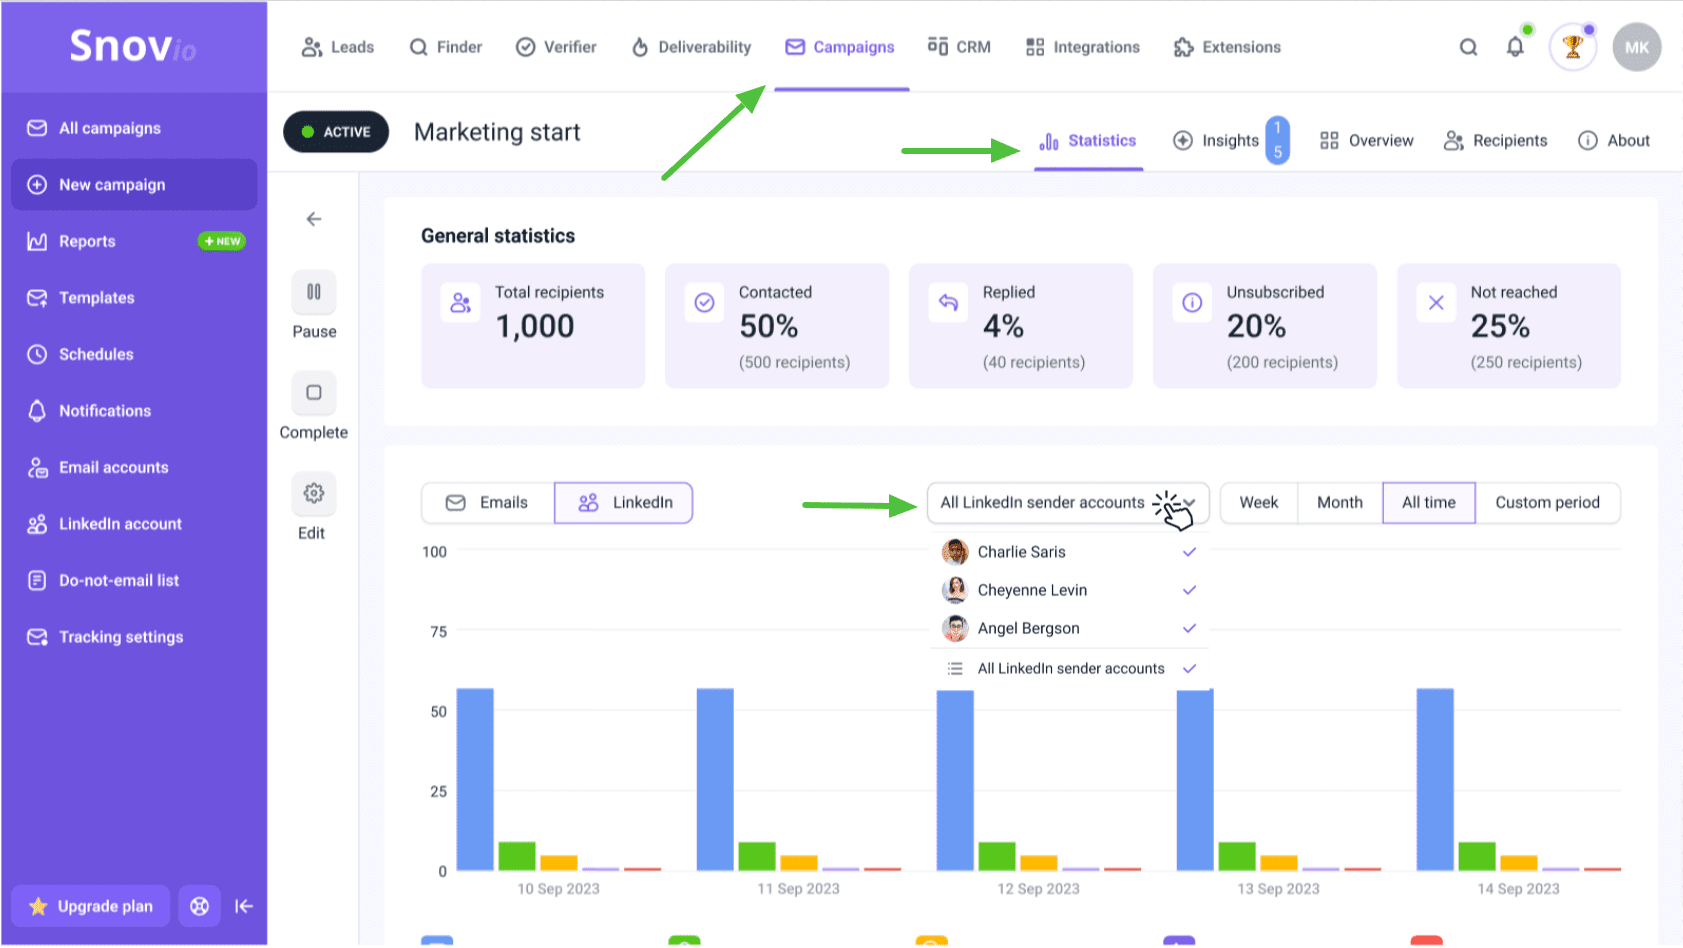Toggle Cheyenne Levin sender account

click(x=1069, y=590)
